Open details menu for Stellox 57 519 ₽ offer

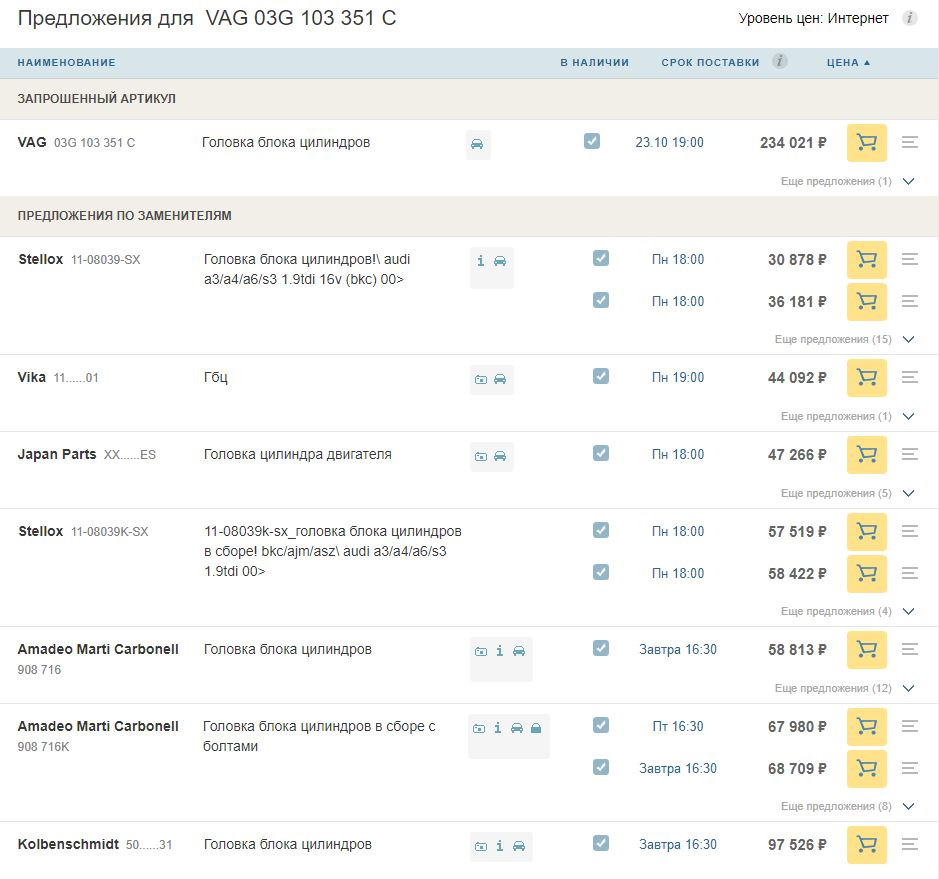(x=910, y=531)
